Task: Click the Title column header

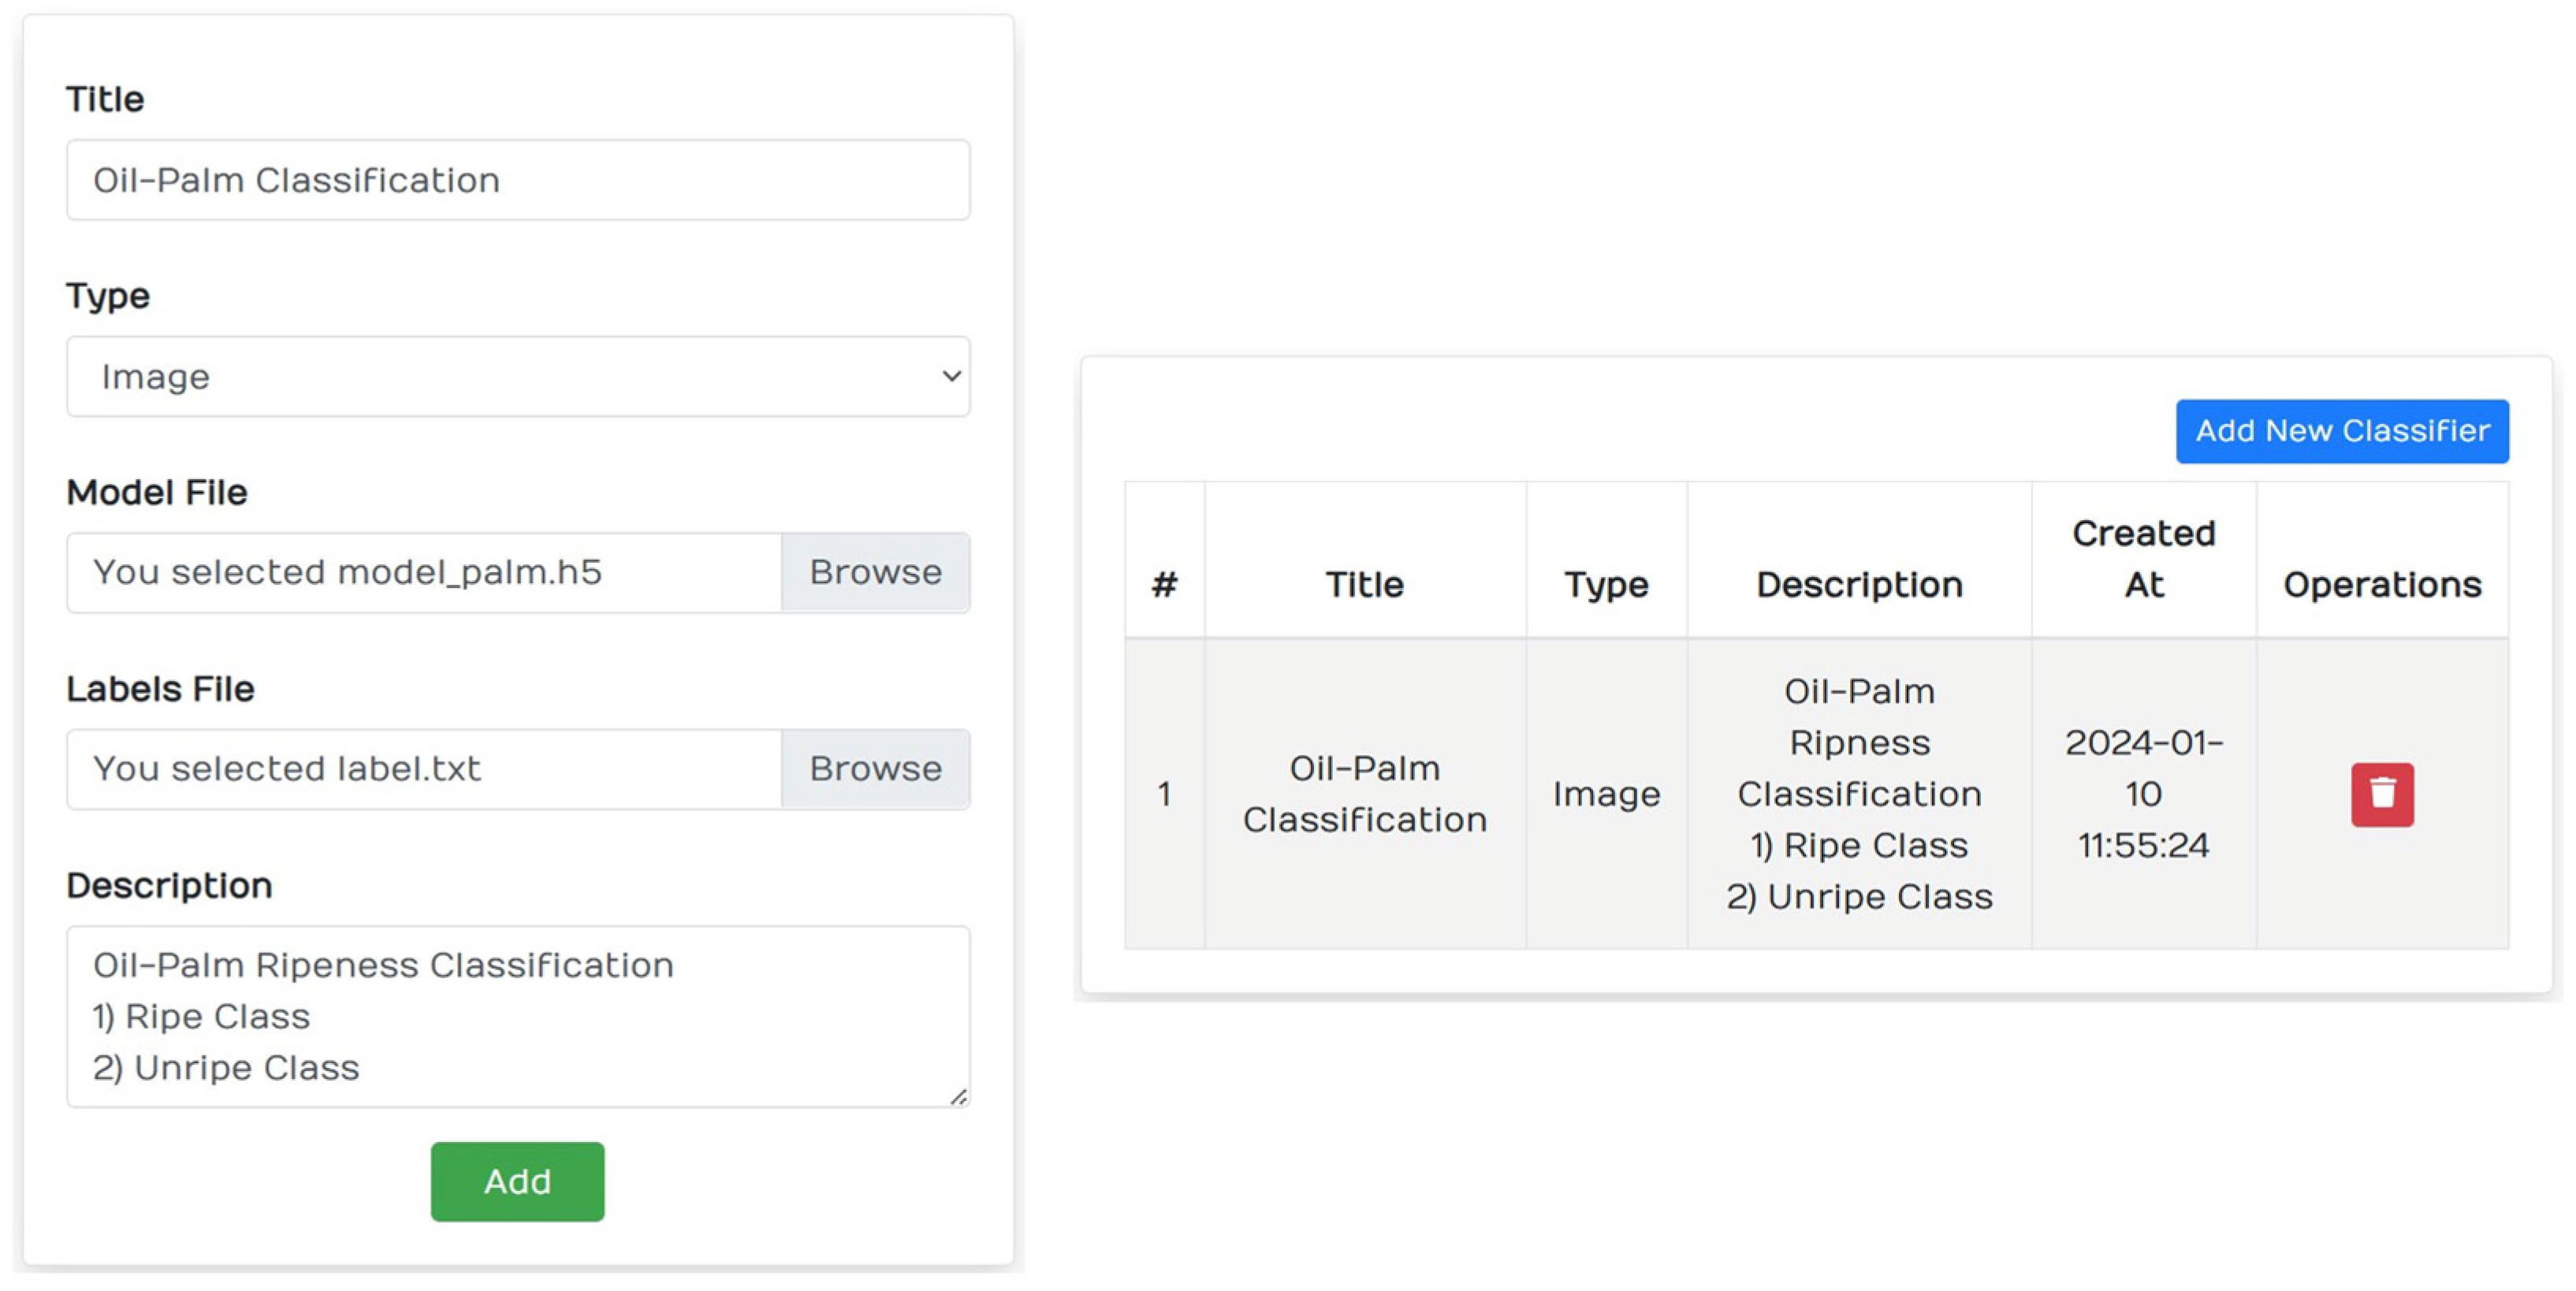Action: pyautogui.click(x=1364, y=584)
